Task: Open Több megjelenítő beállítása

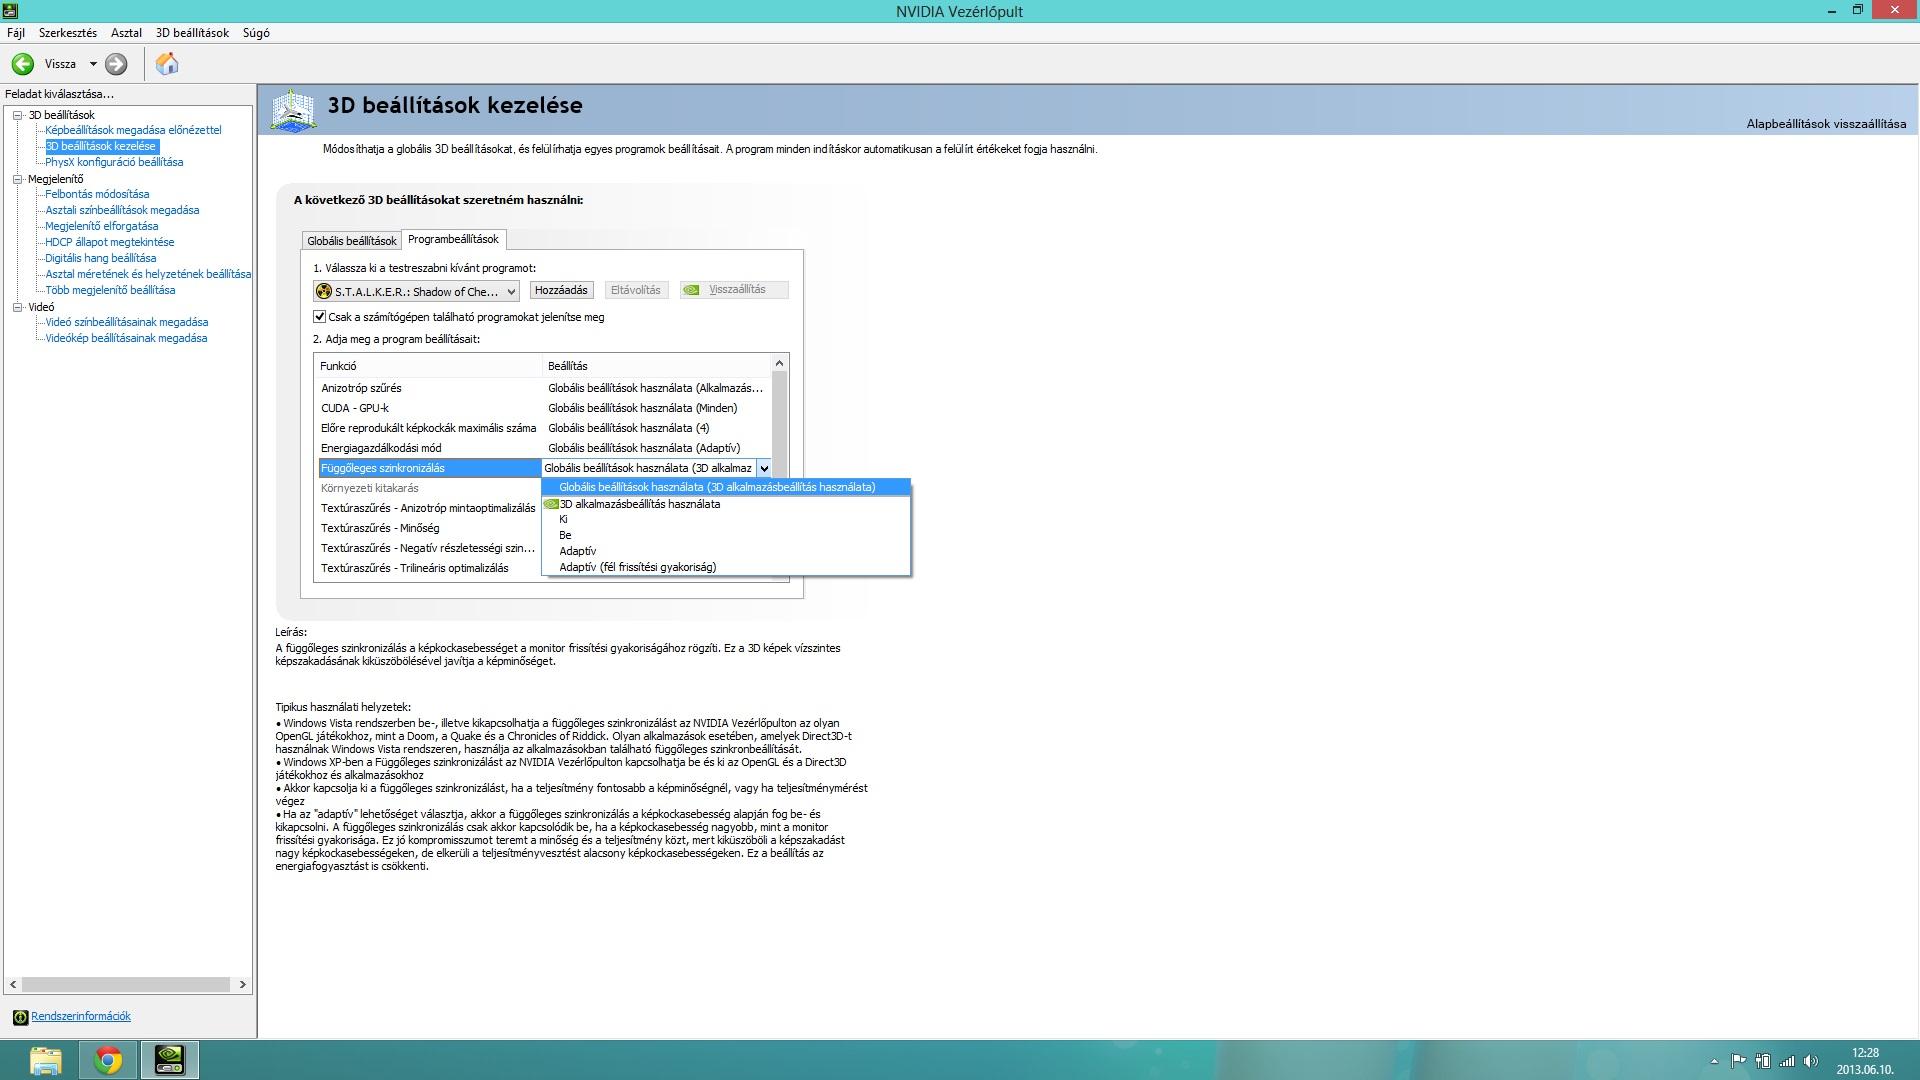Action: point(110,290)
